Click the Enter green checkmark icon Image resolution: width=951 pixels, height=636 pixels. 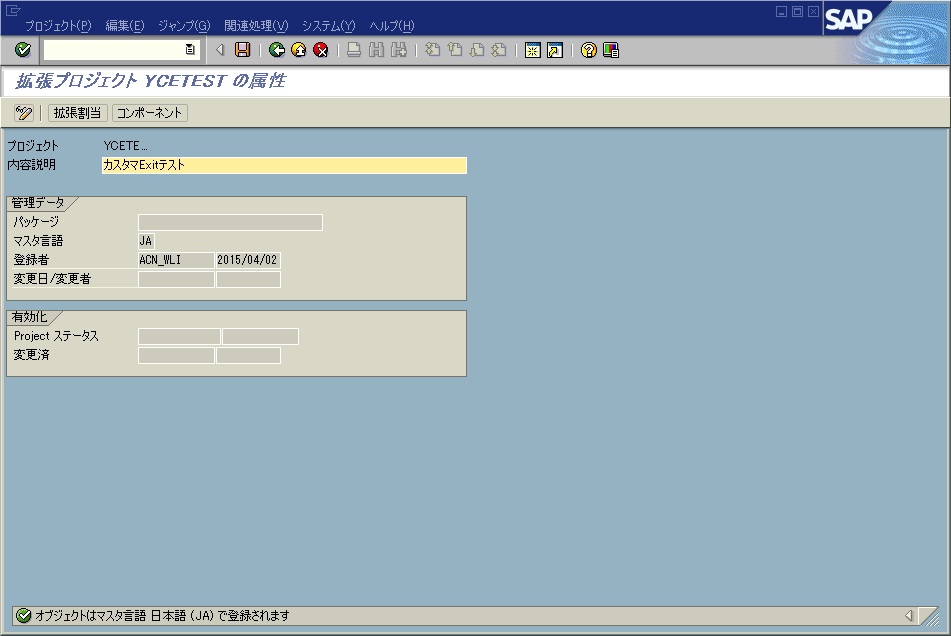pyautogui.click(x=21, y=49)
